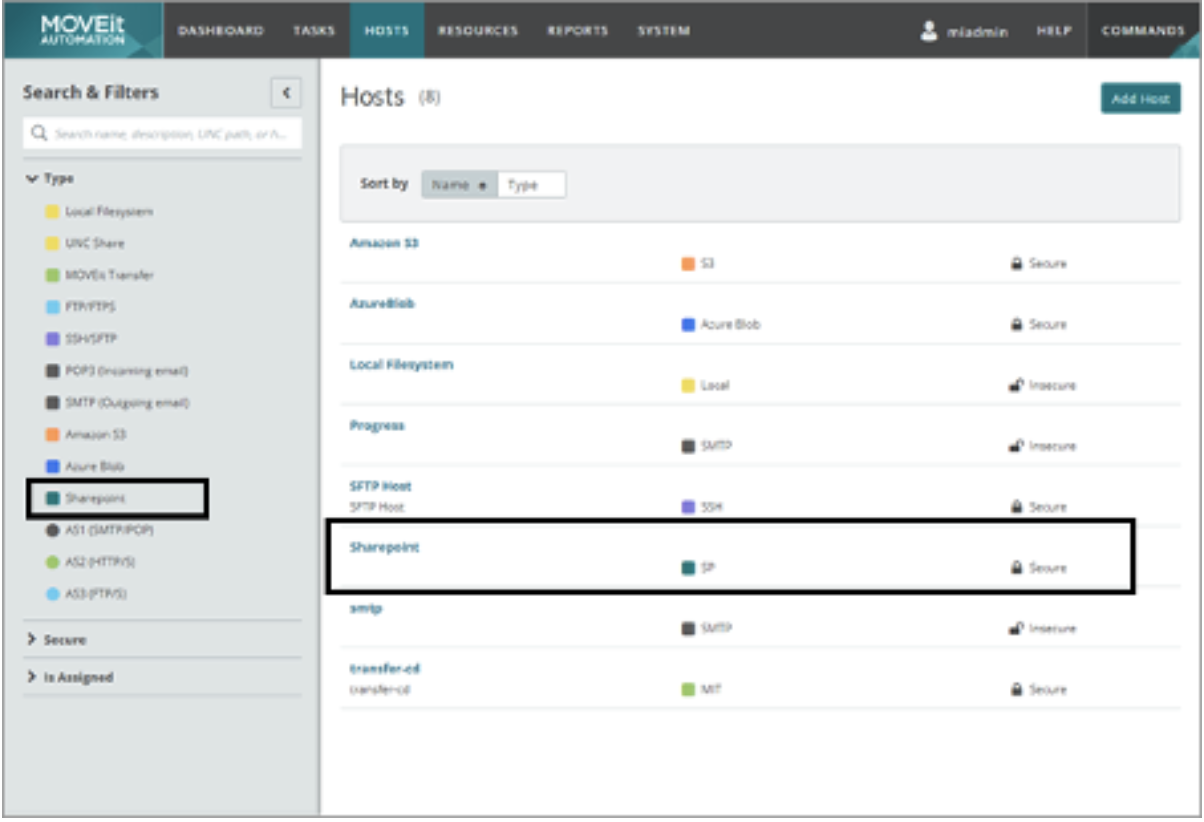Click Secure lock icon in Amazon S3 row

click(x=1017, y=264)
